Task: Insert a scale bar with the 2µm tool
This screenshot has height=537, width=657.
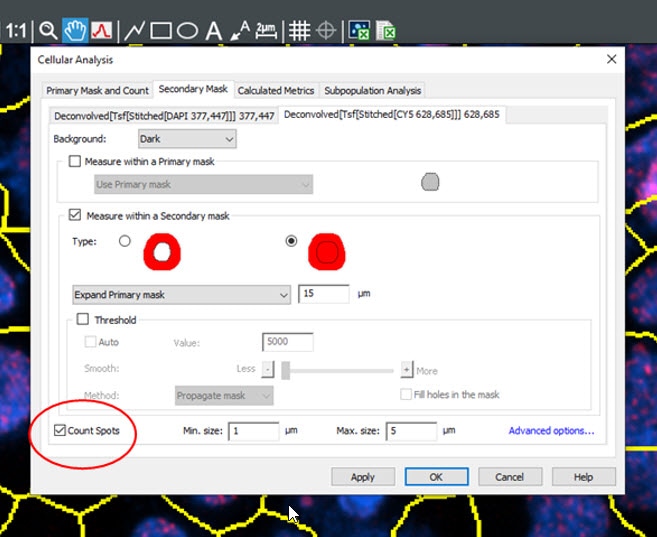Action: pos(265,30)
